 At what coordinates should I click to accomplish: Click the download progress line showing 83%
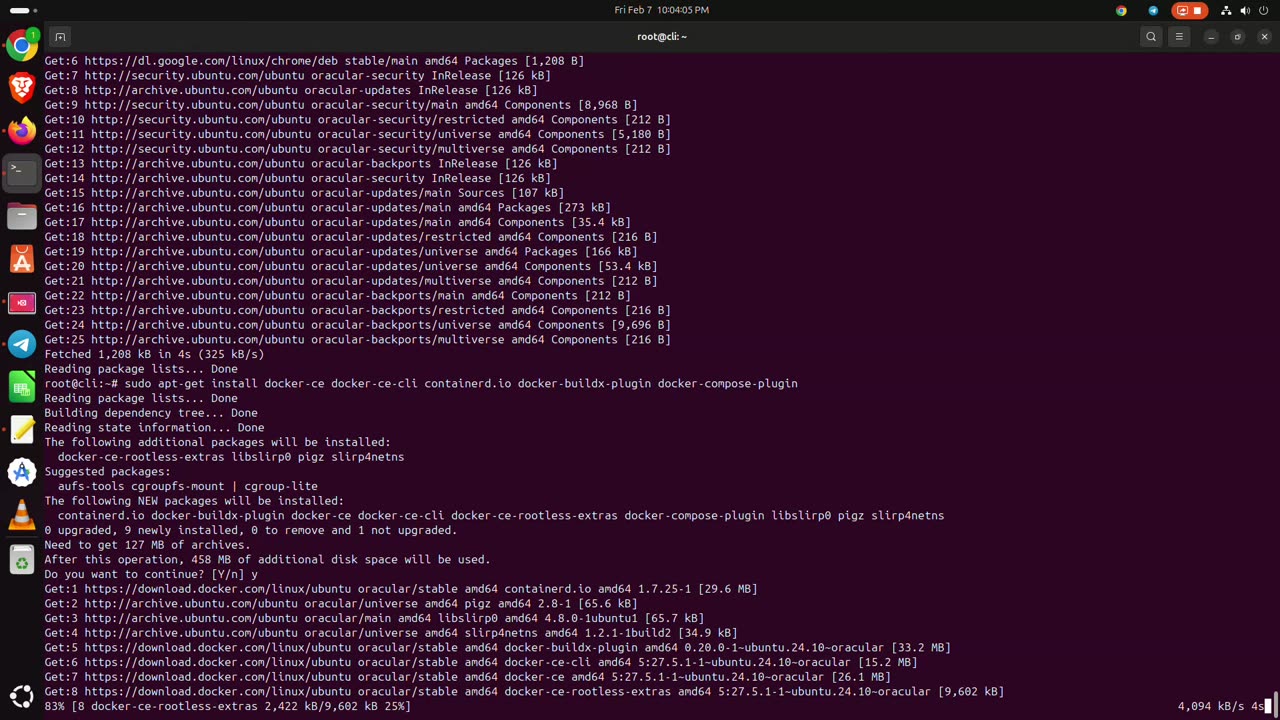227,706
